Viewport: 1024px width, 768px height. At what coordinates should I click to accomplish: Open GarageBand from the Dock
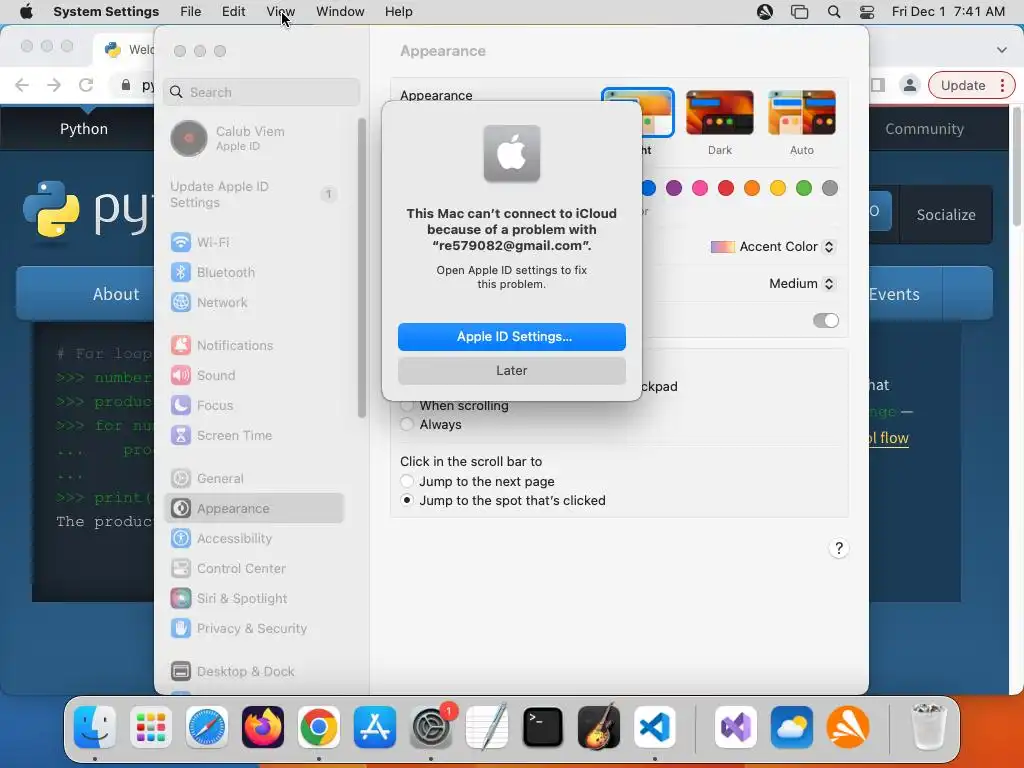[599, 727]
